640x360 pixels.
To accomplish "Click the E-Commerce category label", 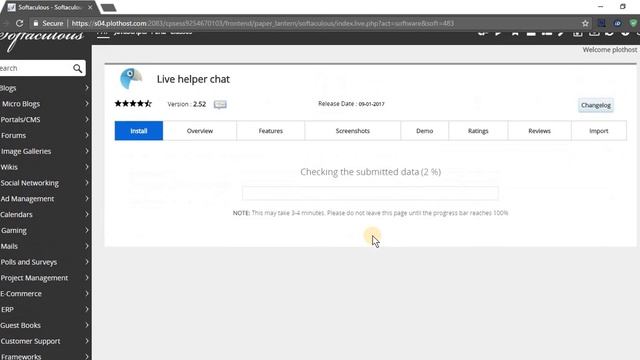I will pos(21,294).
